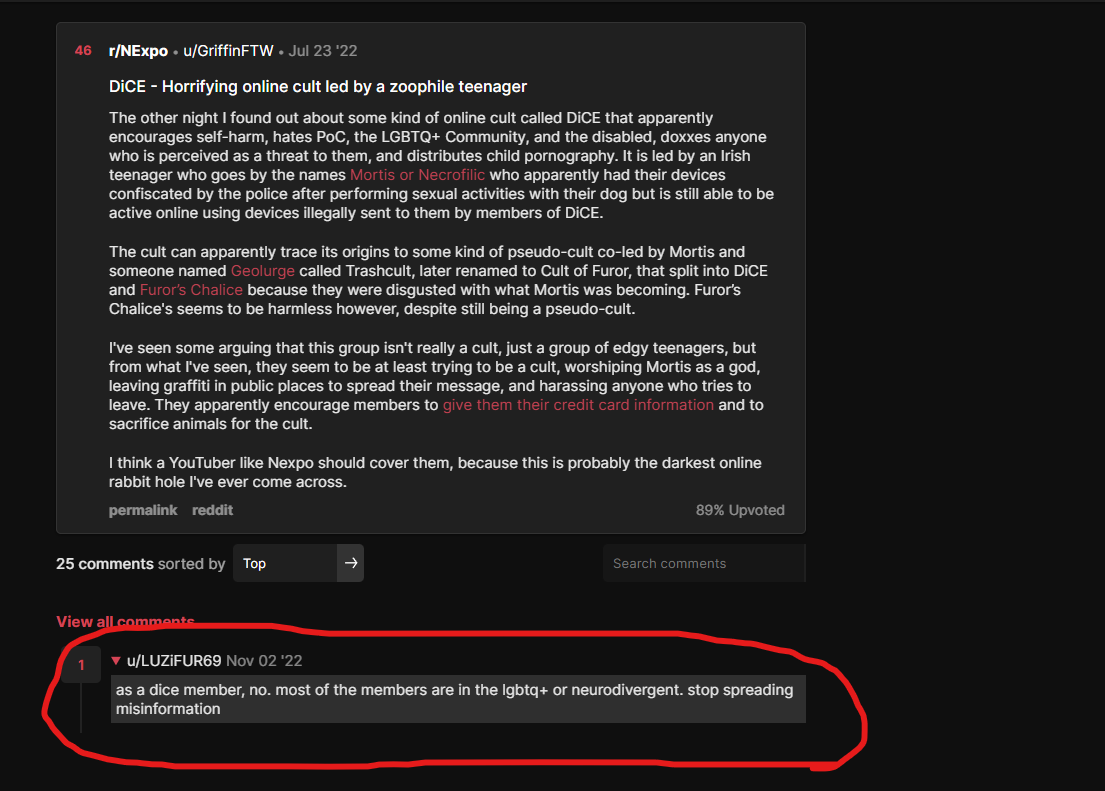The image size is (1105, 791).
Task: Click the arrow button beside Top sort
Action: [x=350, y=563]
